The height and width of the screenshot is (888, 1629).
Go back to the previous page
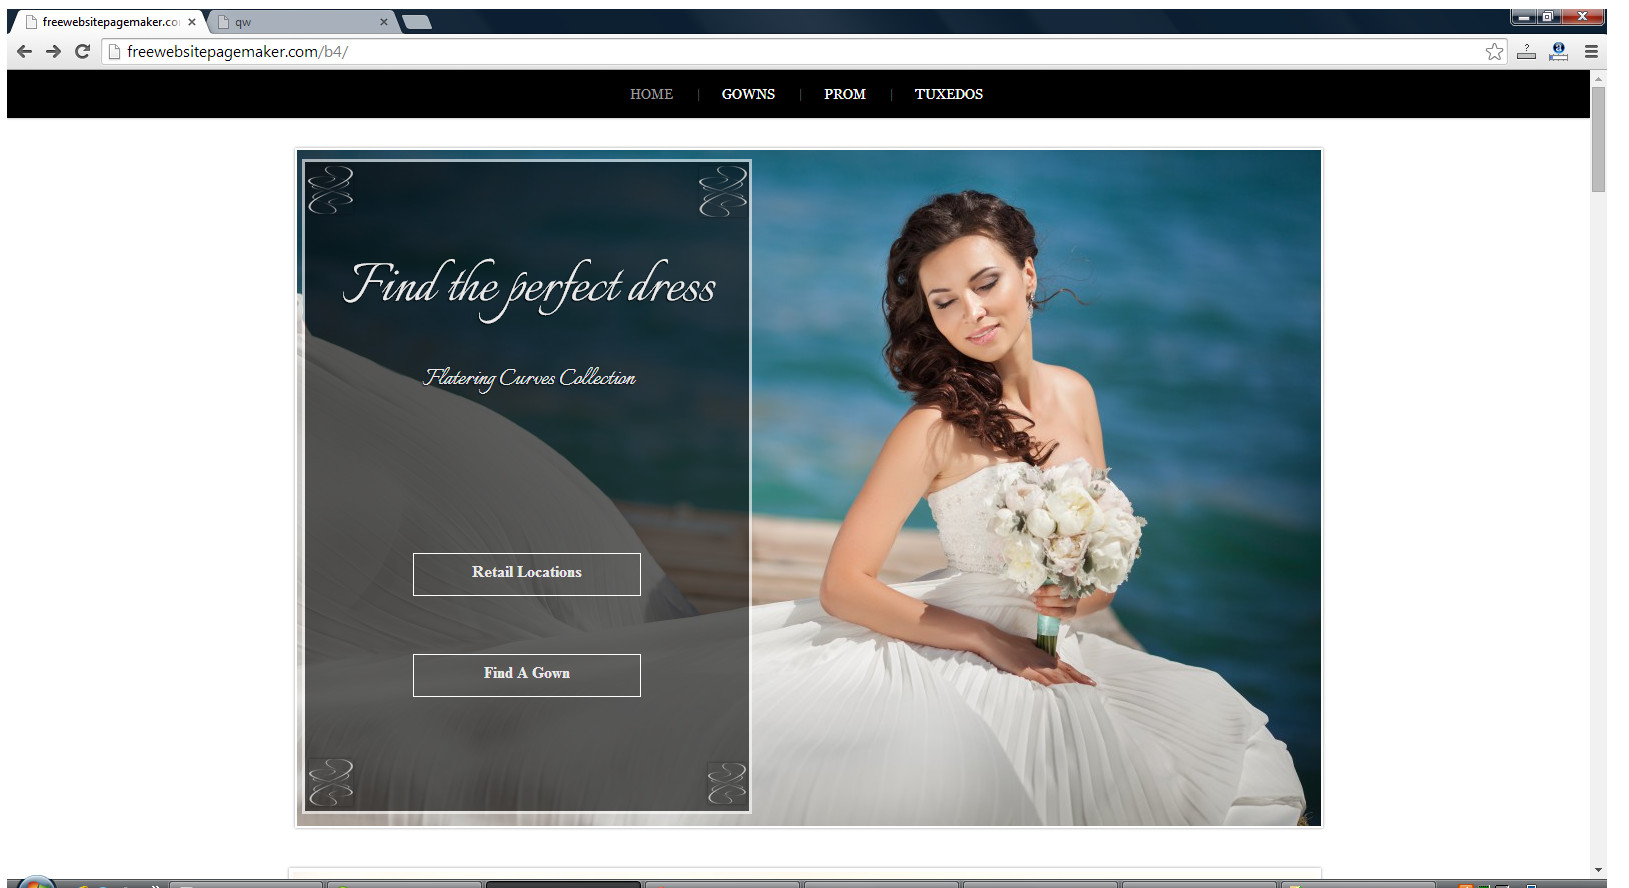pyautogui.click(x=24, y=51)
